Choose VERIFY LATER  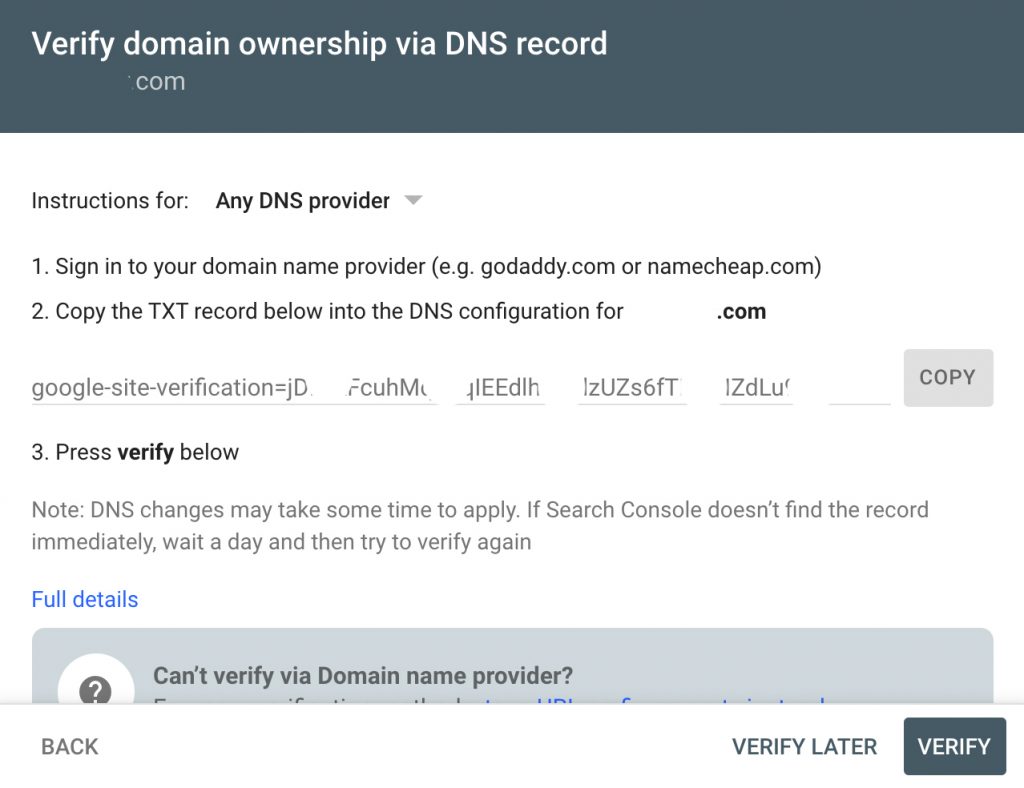coord(804,747)
